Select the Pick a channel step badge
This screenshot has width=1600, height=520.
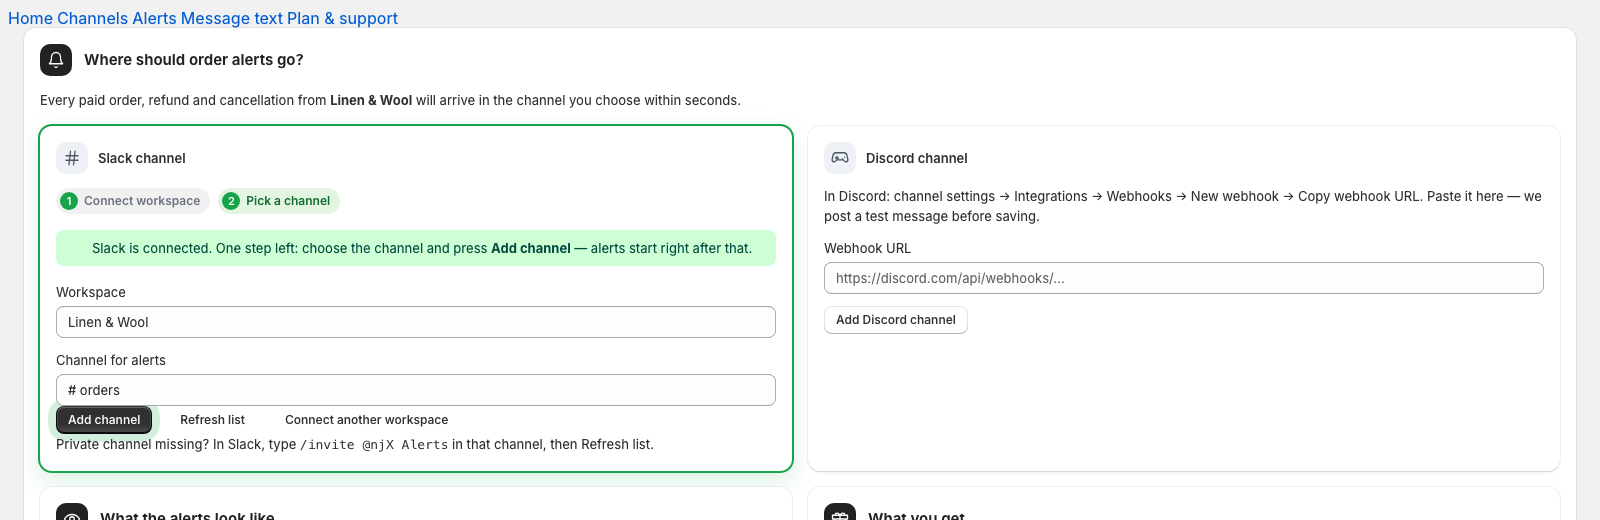click(x=279, y=201)
